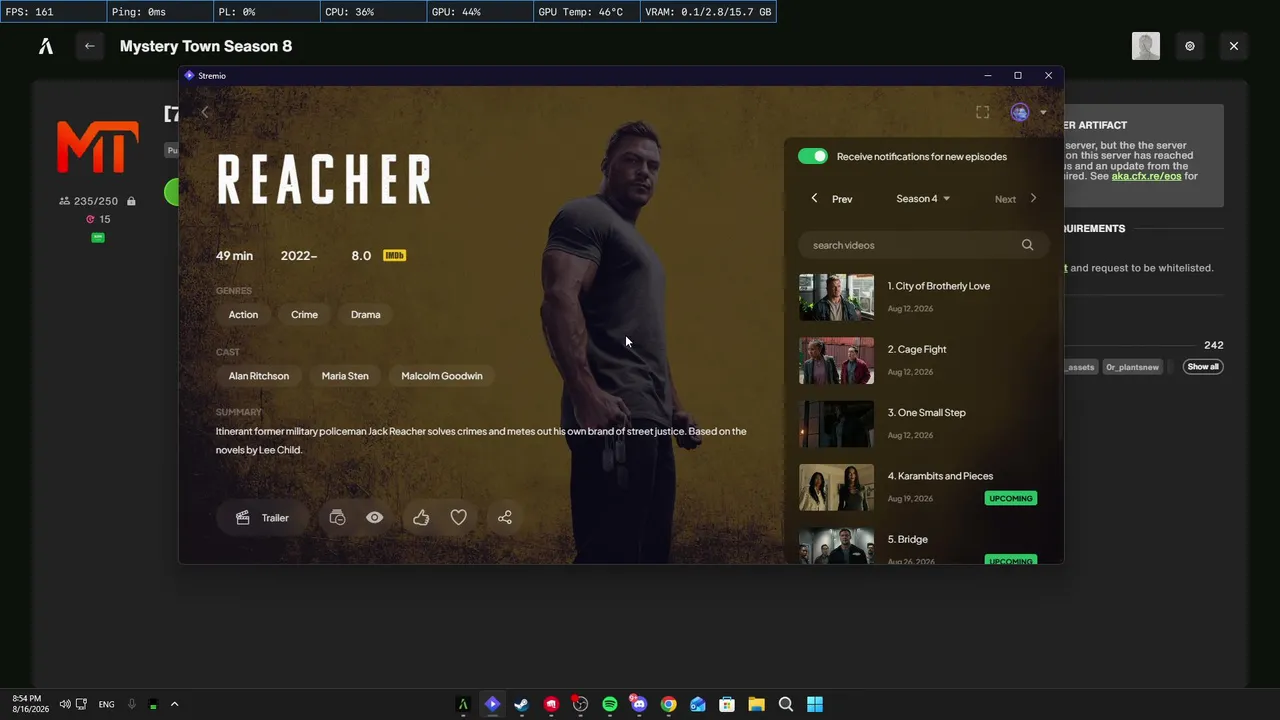Open Spotify from the taskbar
This screenshot has width=1280, height=720.
click(610, 704)
